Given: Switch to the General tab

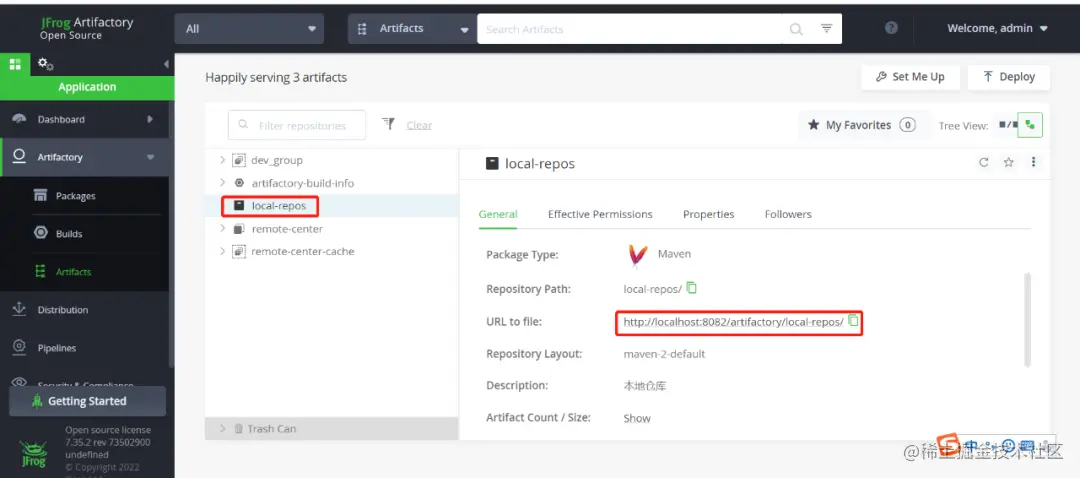Looking at the screenshot, I should click(498, 214).
